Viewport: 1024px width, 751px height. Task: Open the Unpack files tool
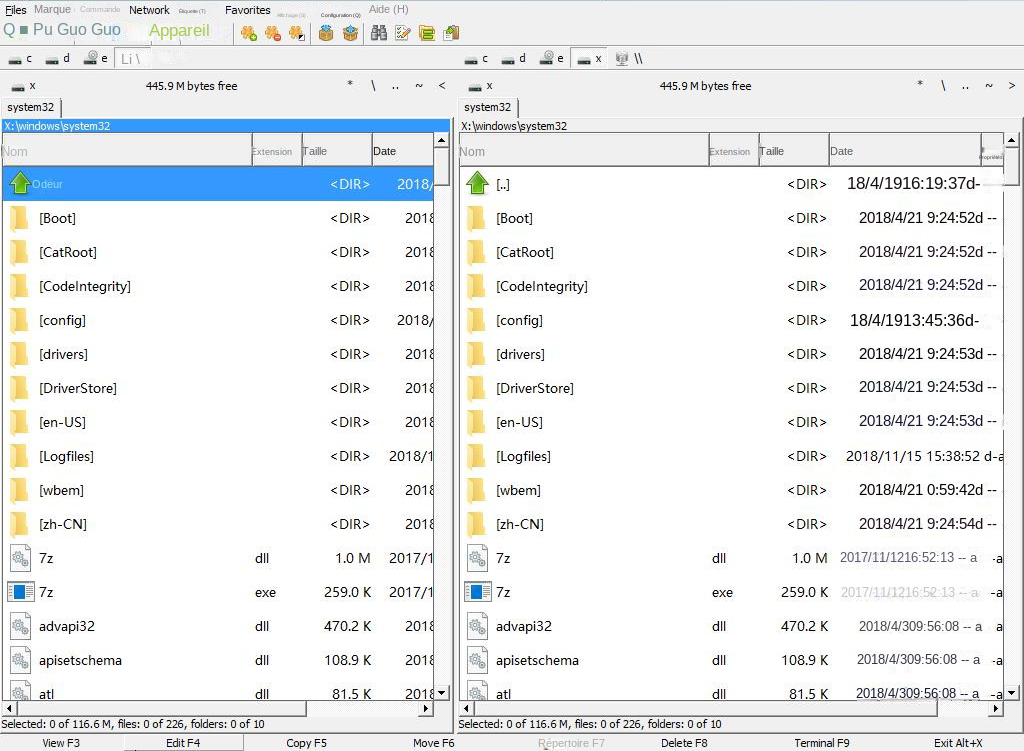[352, 33]
